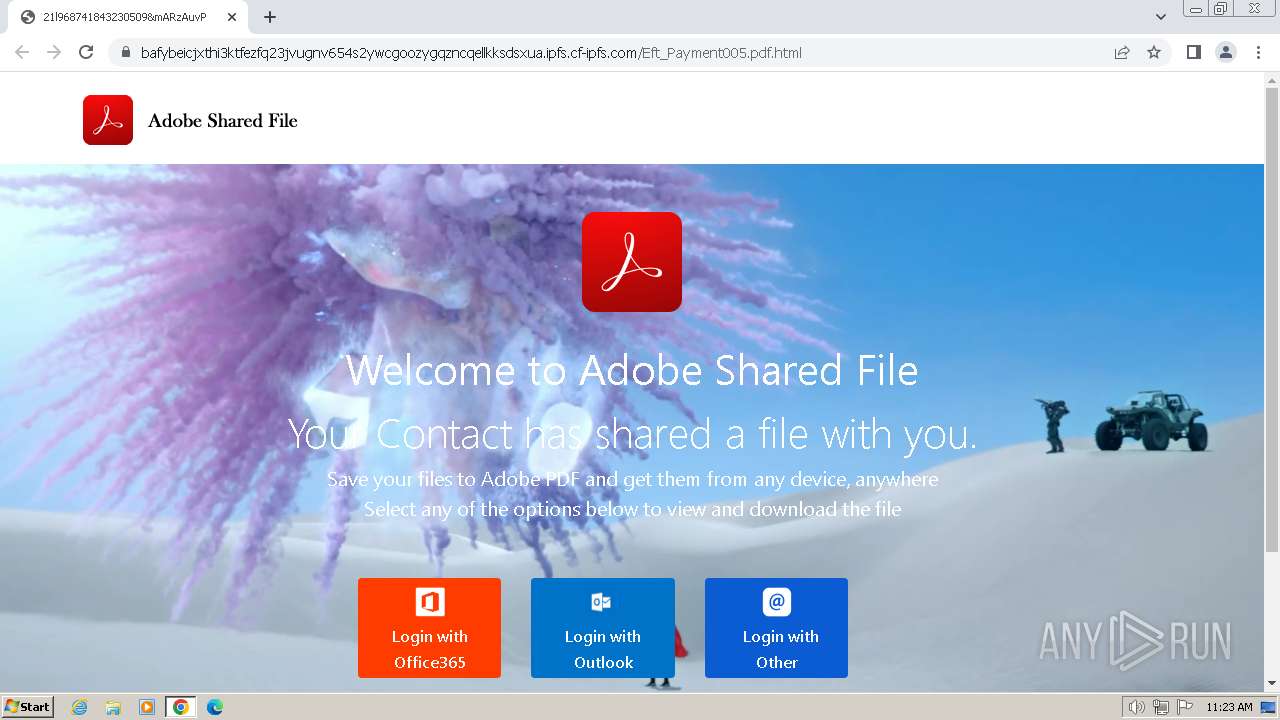1280x720 pixels.
Task: Click Welcome to Adobe Shared File heading
Action: pyautogui.click(x=632, y=370)
